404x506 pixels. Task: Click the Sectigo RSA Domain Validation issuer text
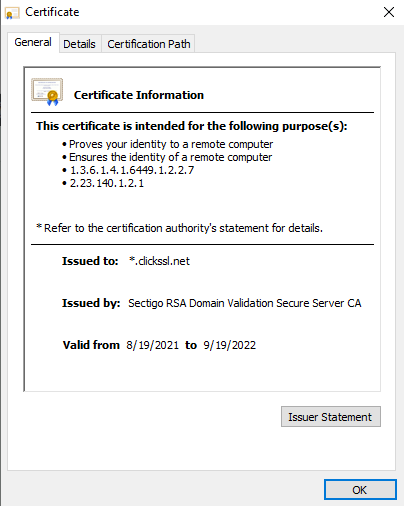245,303
